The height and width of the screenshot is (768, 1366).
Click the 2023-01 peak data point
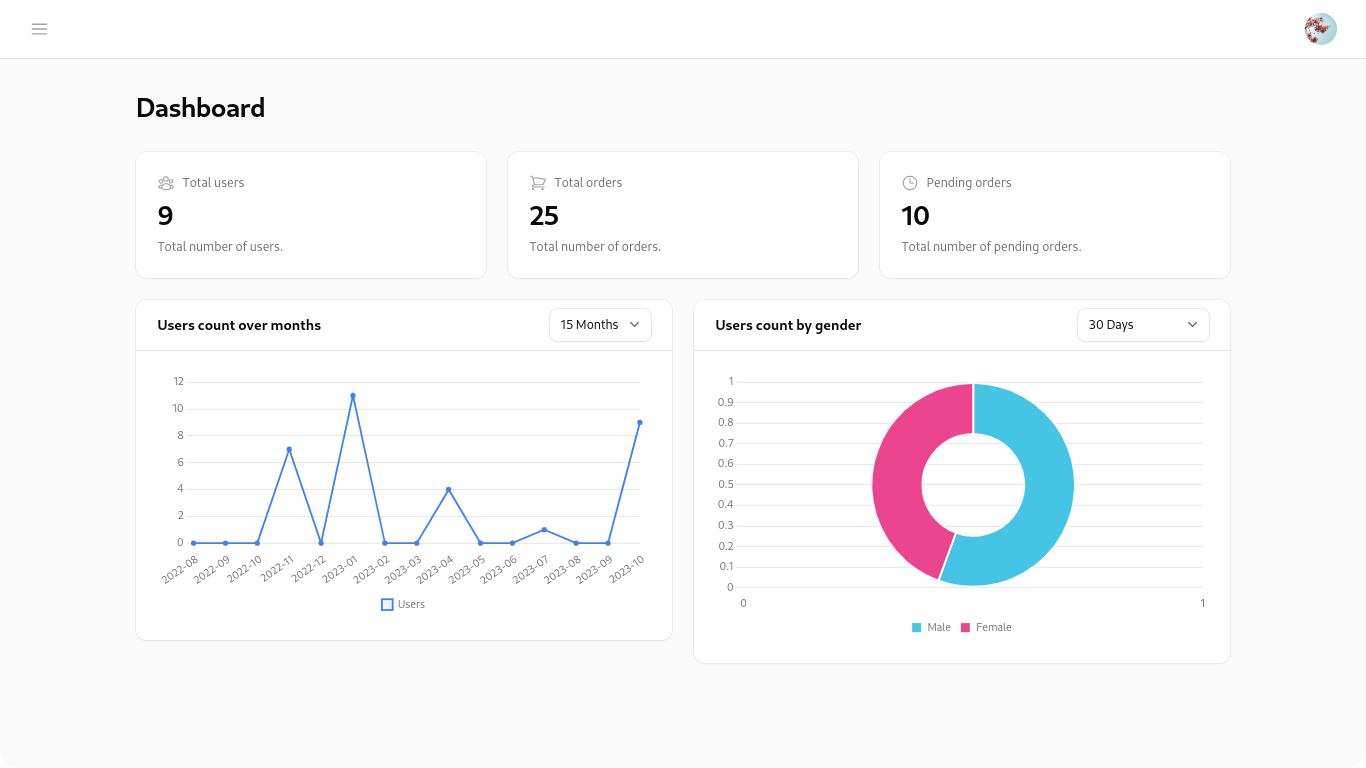click(x=353, y=395)
